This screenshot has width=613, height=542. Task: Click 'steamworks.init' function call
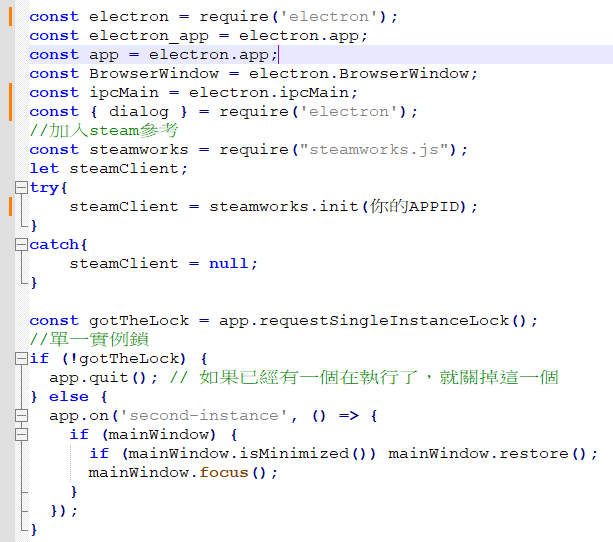coord(284,206)
